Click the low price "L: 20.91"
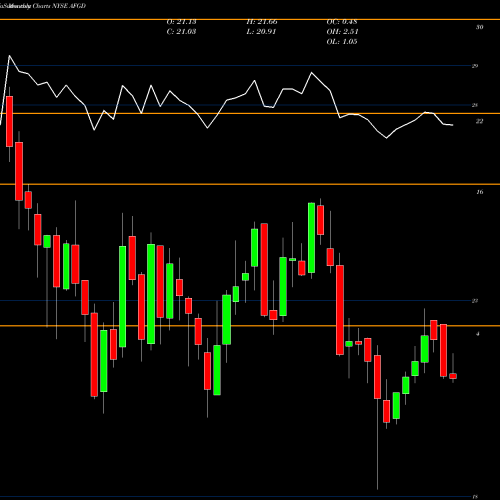 tap(261, 32)
